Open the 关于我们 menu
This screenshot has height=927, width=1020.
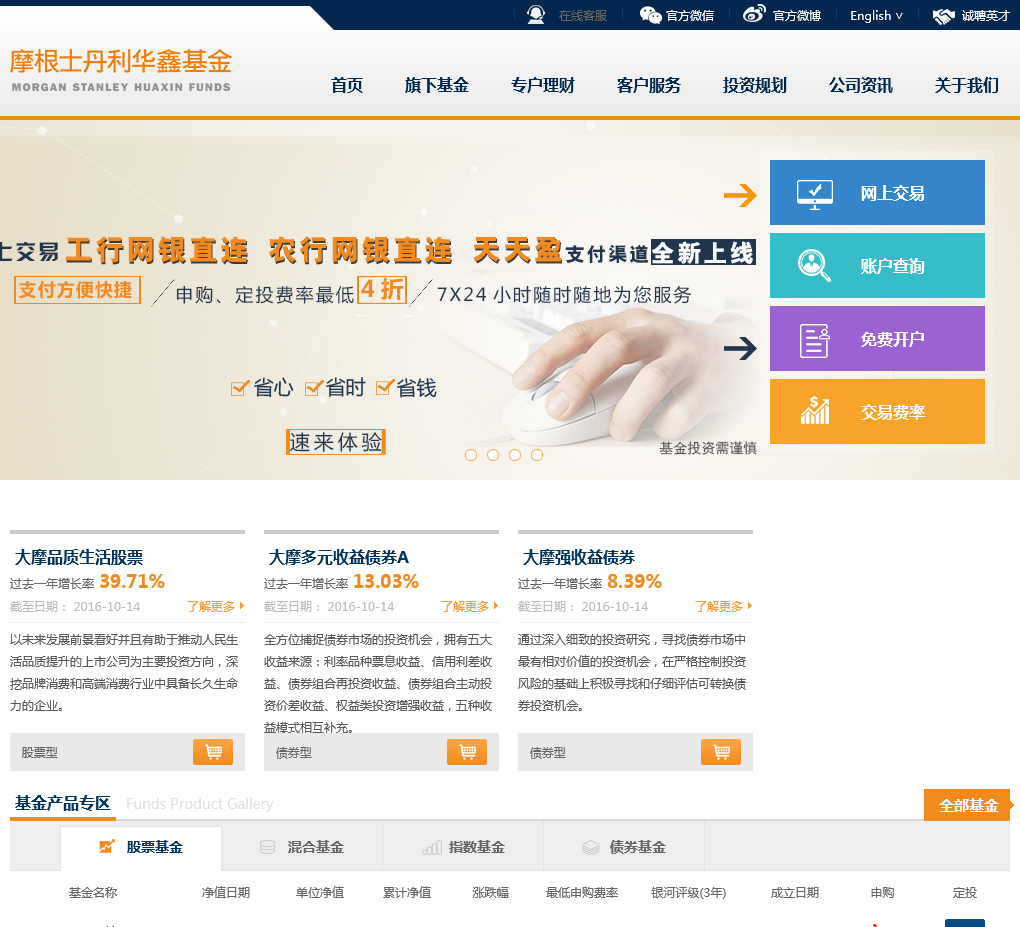coord(967,85)
